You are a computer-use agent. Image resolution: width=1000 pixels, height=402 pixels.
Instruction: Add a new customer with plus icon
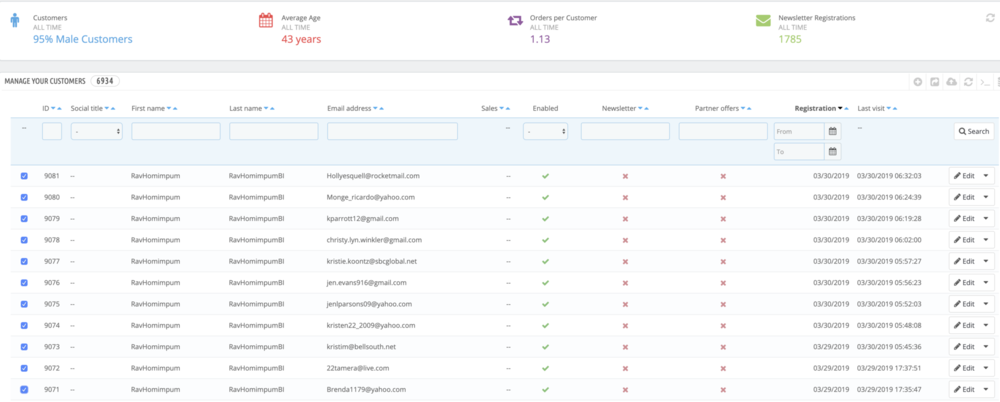(x=918, y=82)
